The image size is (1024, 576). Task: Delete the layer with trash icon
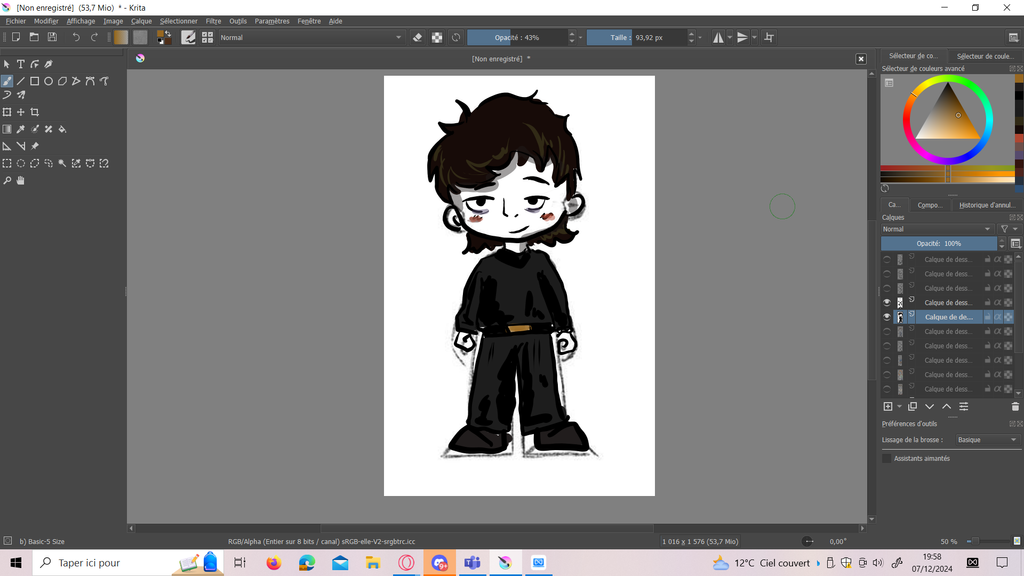[x=1015, y=406]
